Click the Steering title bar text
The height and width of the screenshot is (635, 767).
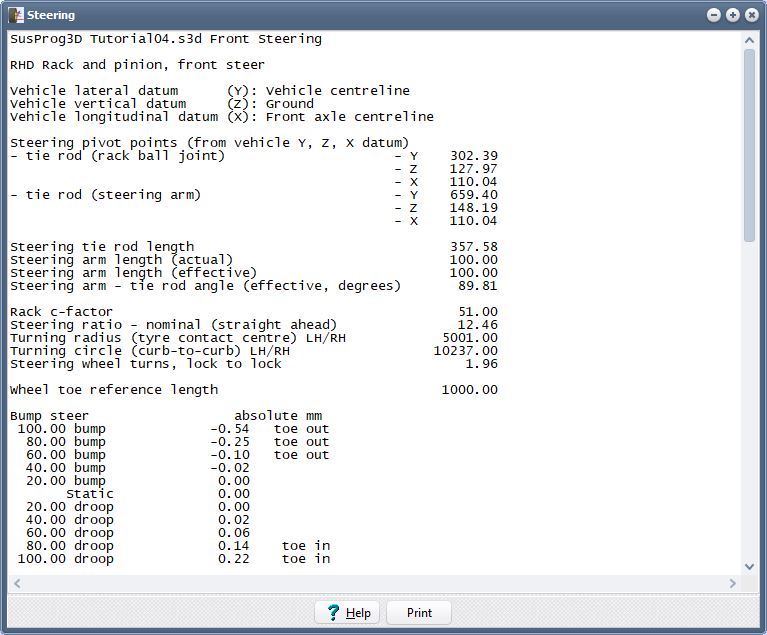pos(51,15)
